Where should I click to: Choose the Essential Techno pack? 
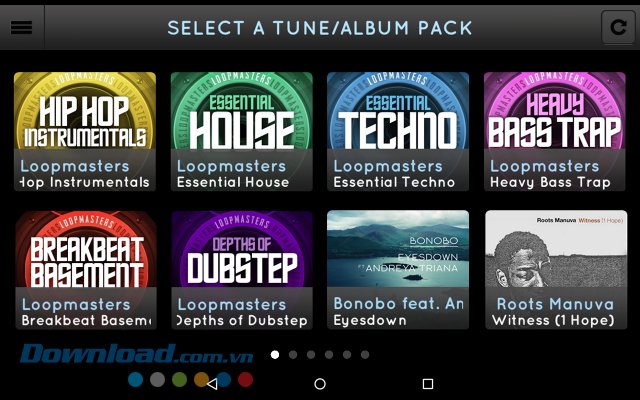click(398, 131)
